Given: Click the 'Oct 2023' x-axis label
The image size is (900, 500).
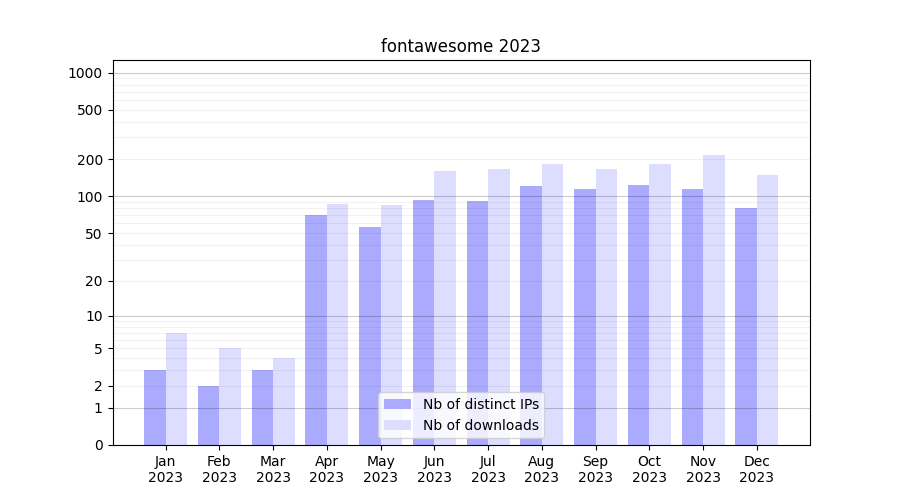Looking at the screenshot, I should coord(649,469).
